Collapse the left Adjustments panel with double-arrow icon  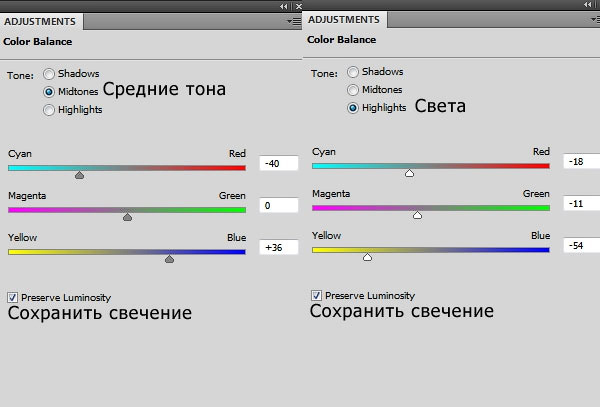coord(284,6)
